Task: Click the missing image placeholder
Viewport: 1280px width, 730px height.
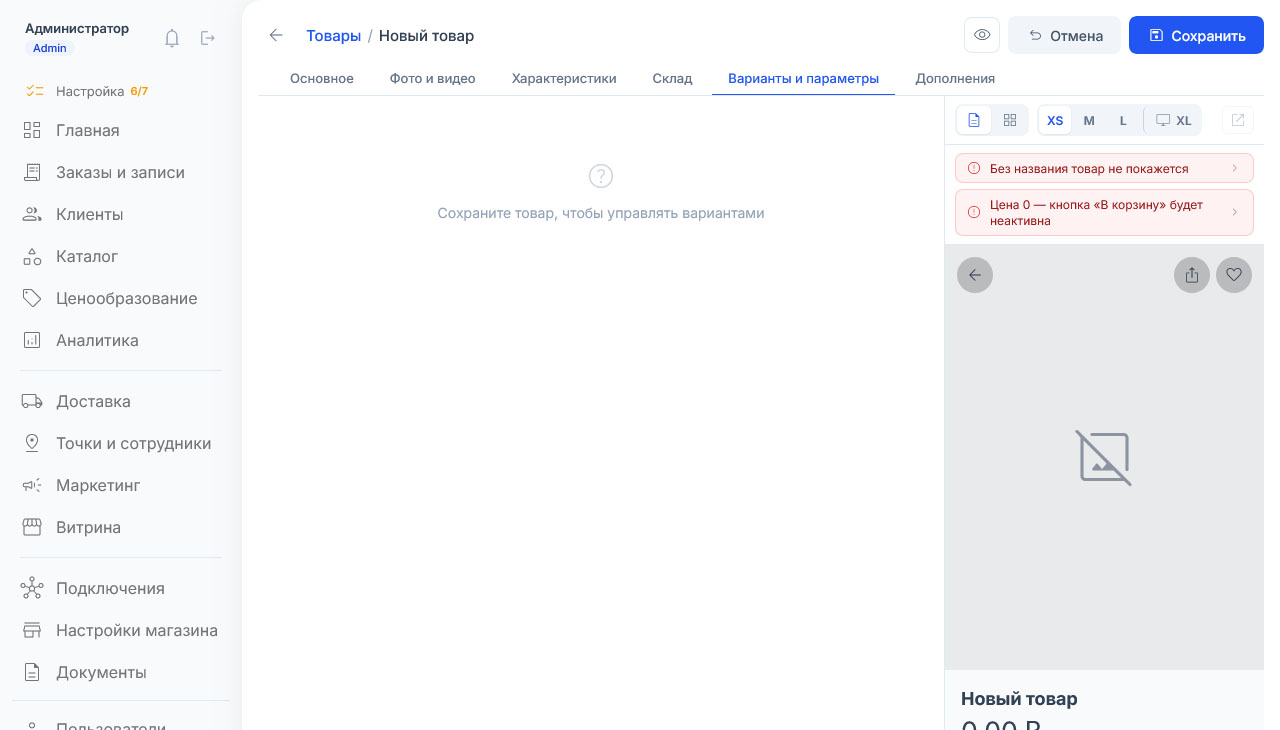Action: (1104, 458)
